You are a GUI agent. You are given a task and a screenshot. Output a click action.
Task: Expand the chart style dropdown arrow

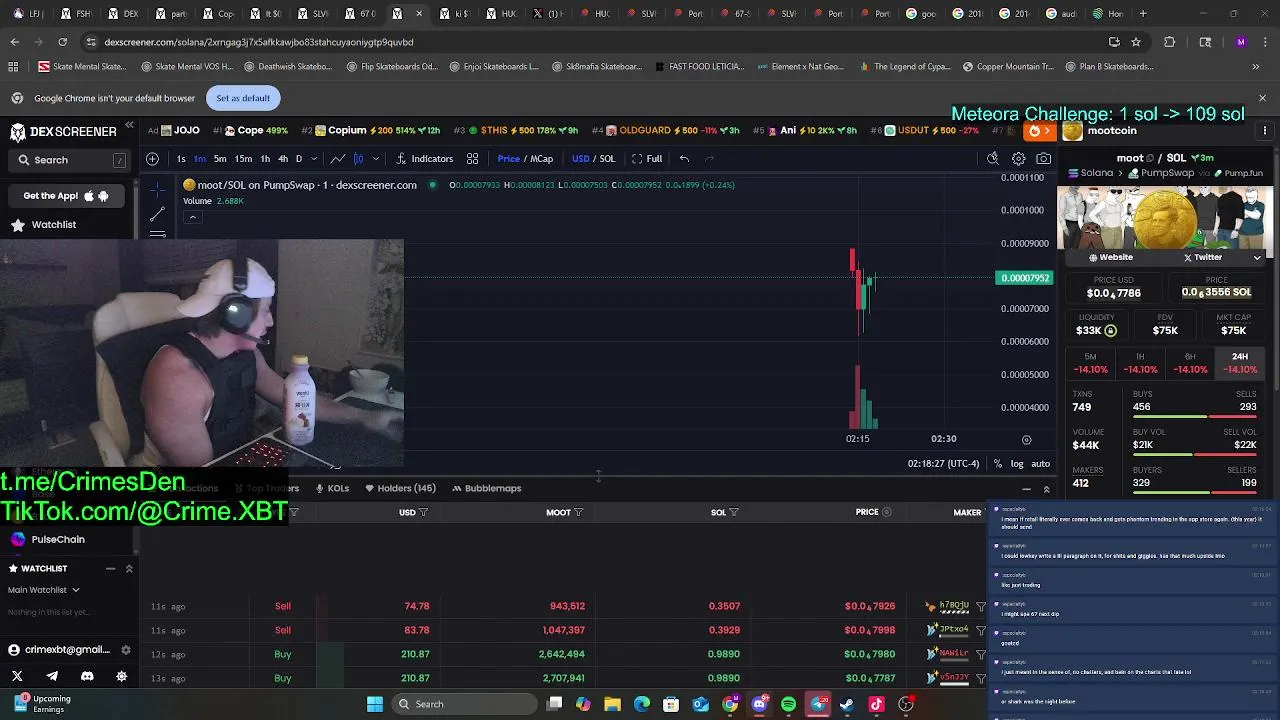[x=374, y=158]
